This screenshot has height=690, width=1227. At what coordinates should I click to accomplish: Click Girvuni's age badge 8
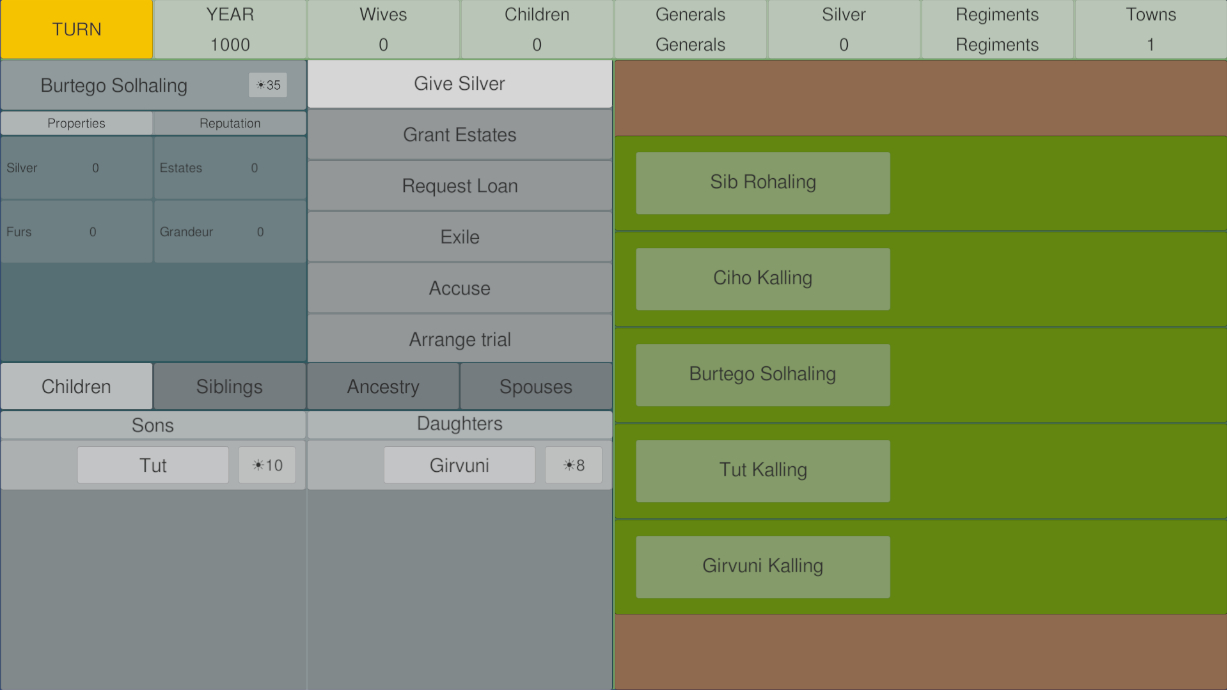click(574, 465)
